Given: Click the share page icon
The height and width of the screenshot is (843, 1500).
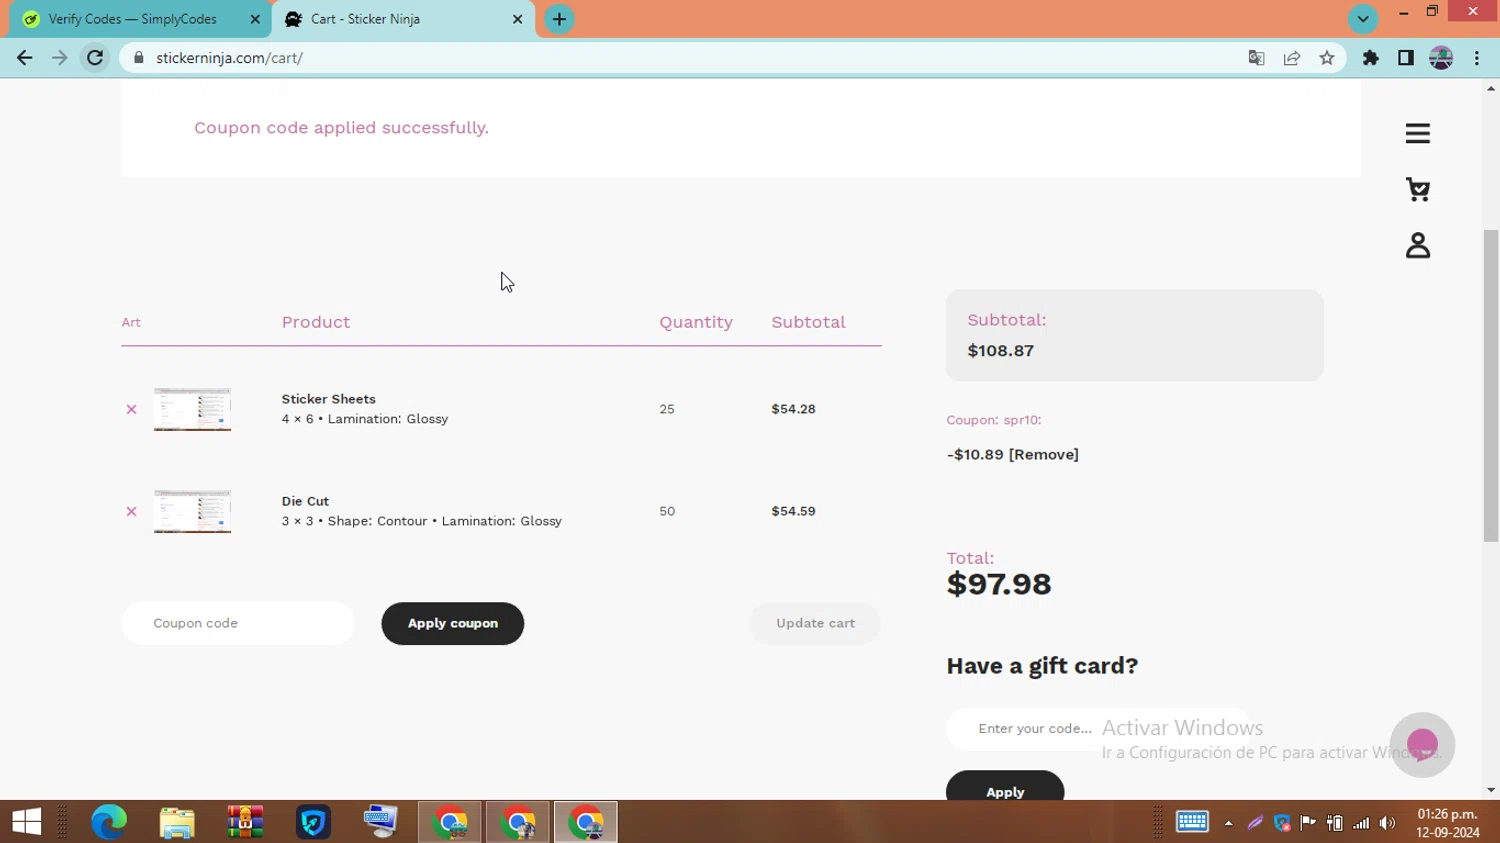Looking at the screenshot, I should pyautogui.click(x=1292, y=58).
